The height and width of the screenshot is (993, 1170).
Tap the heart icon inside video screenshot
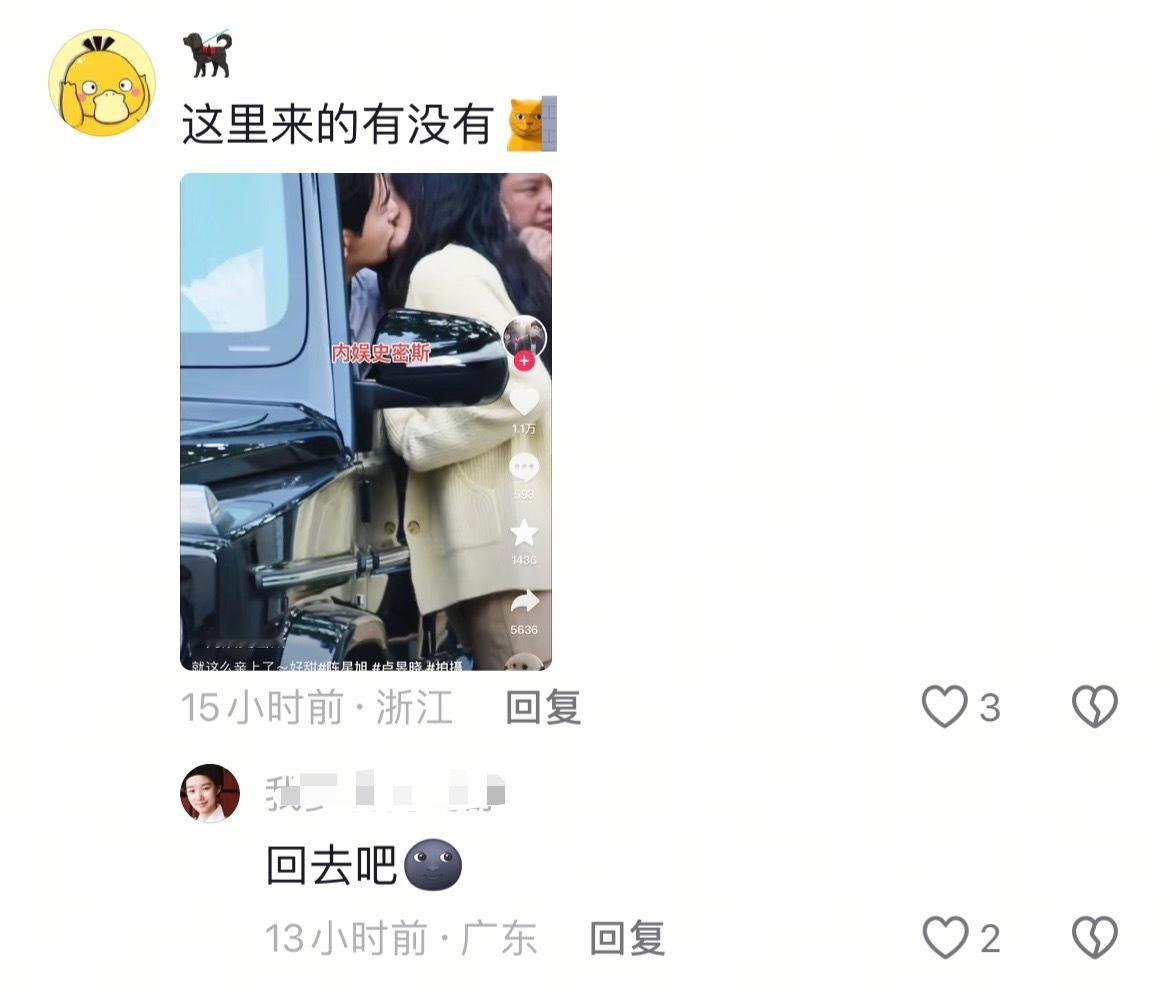[x=524, y=402]
